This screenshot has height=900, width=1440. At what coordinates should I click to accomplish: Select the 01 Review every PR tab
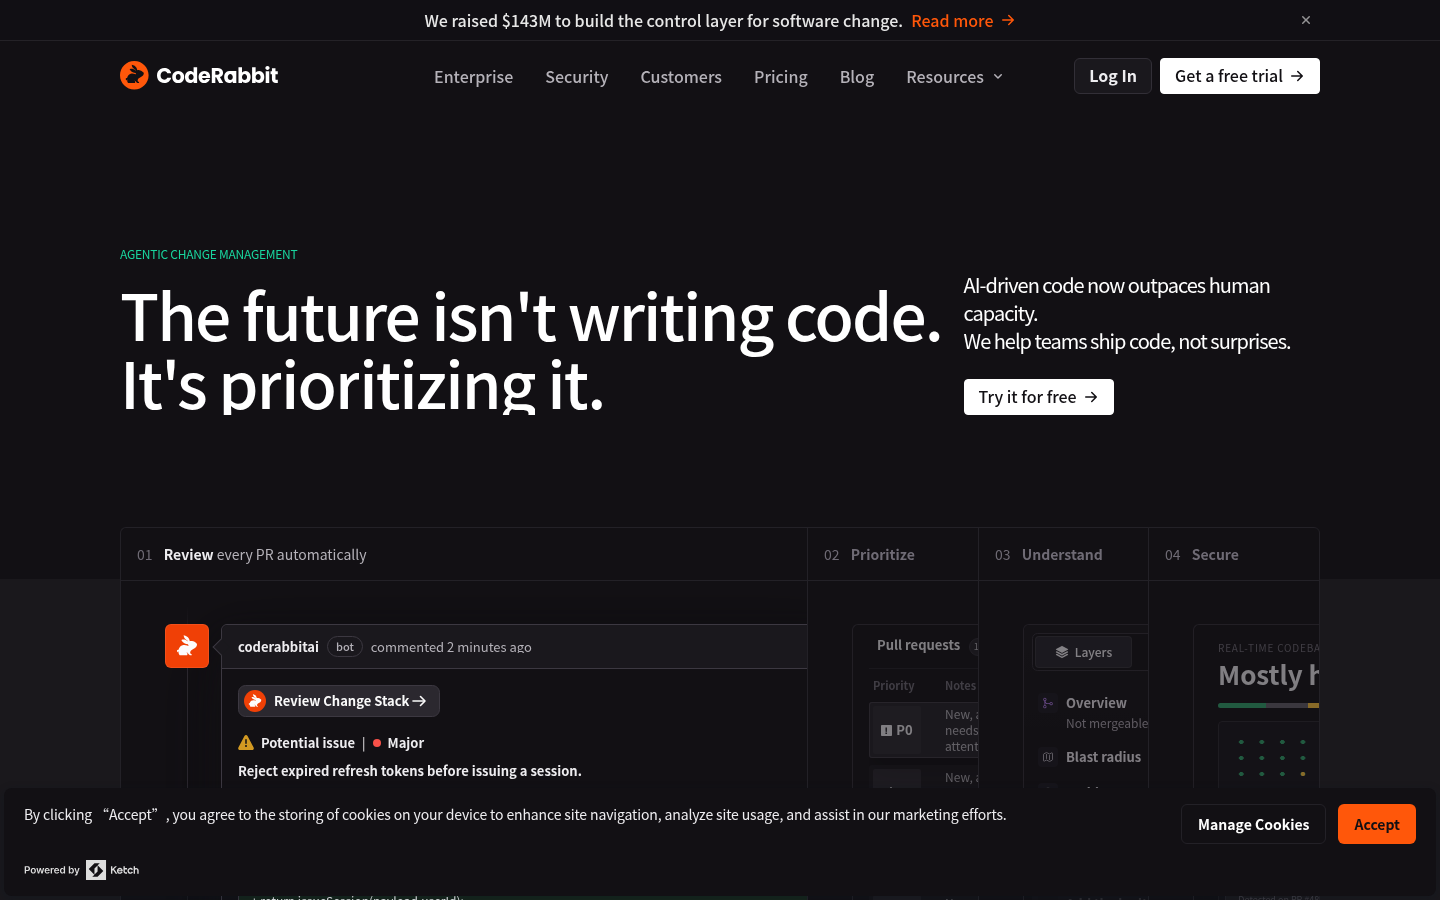pos(464,554)
